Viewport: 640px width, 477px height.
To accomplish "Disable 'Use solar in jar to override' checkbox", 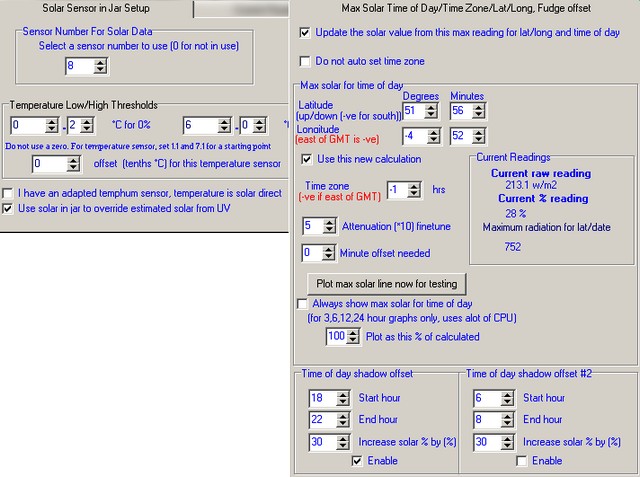I will click(x=9, y=209).
